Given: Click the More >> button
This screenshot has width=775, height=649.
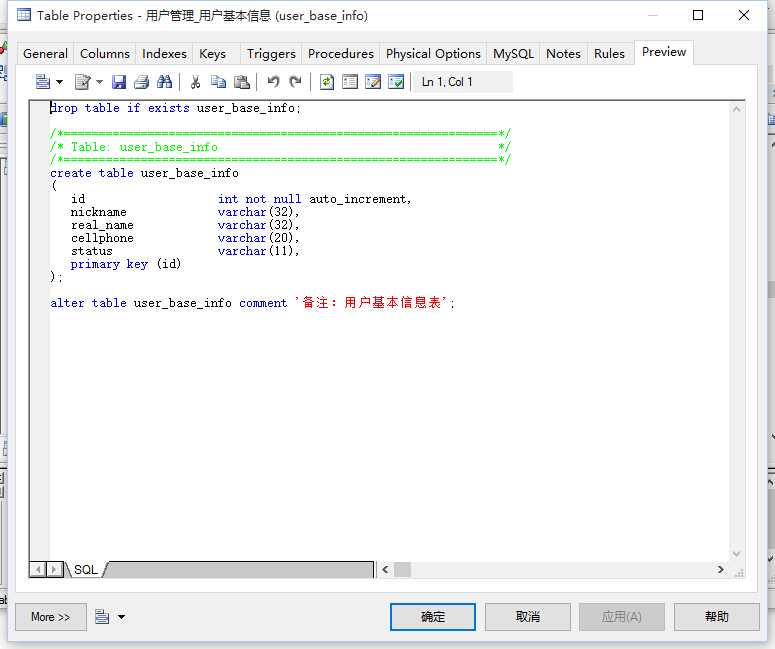Looking at the screenshot, I should pos(50,617).
